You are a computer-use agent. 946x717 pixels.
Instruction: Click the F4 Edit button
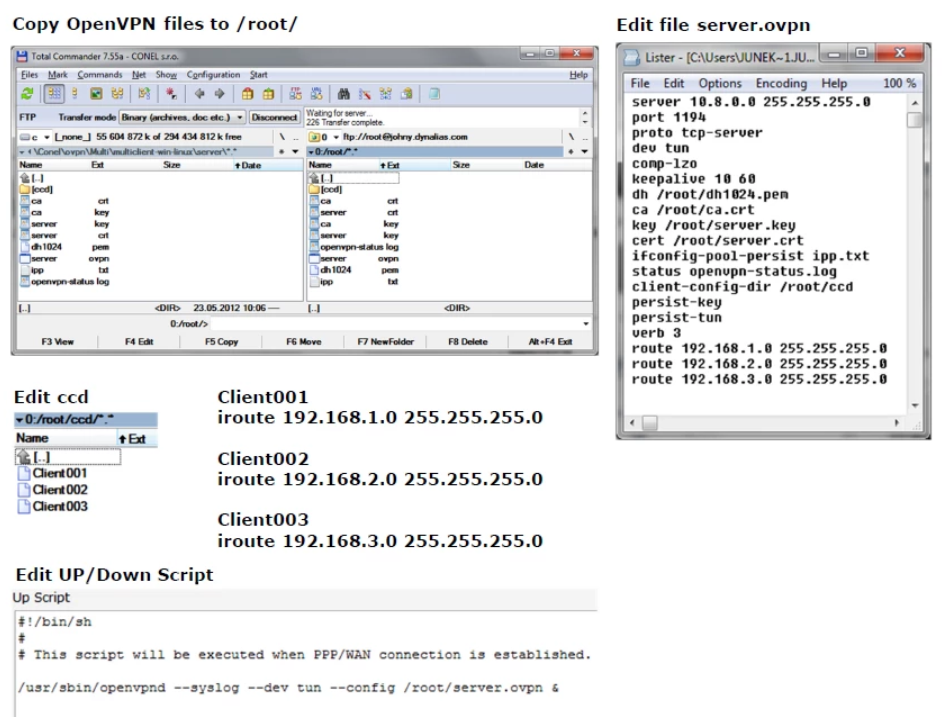pos(139,342)
